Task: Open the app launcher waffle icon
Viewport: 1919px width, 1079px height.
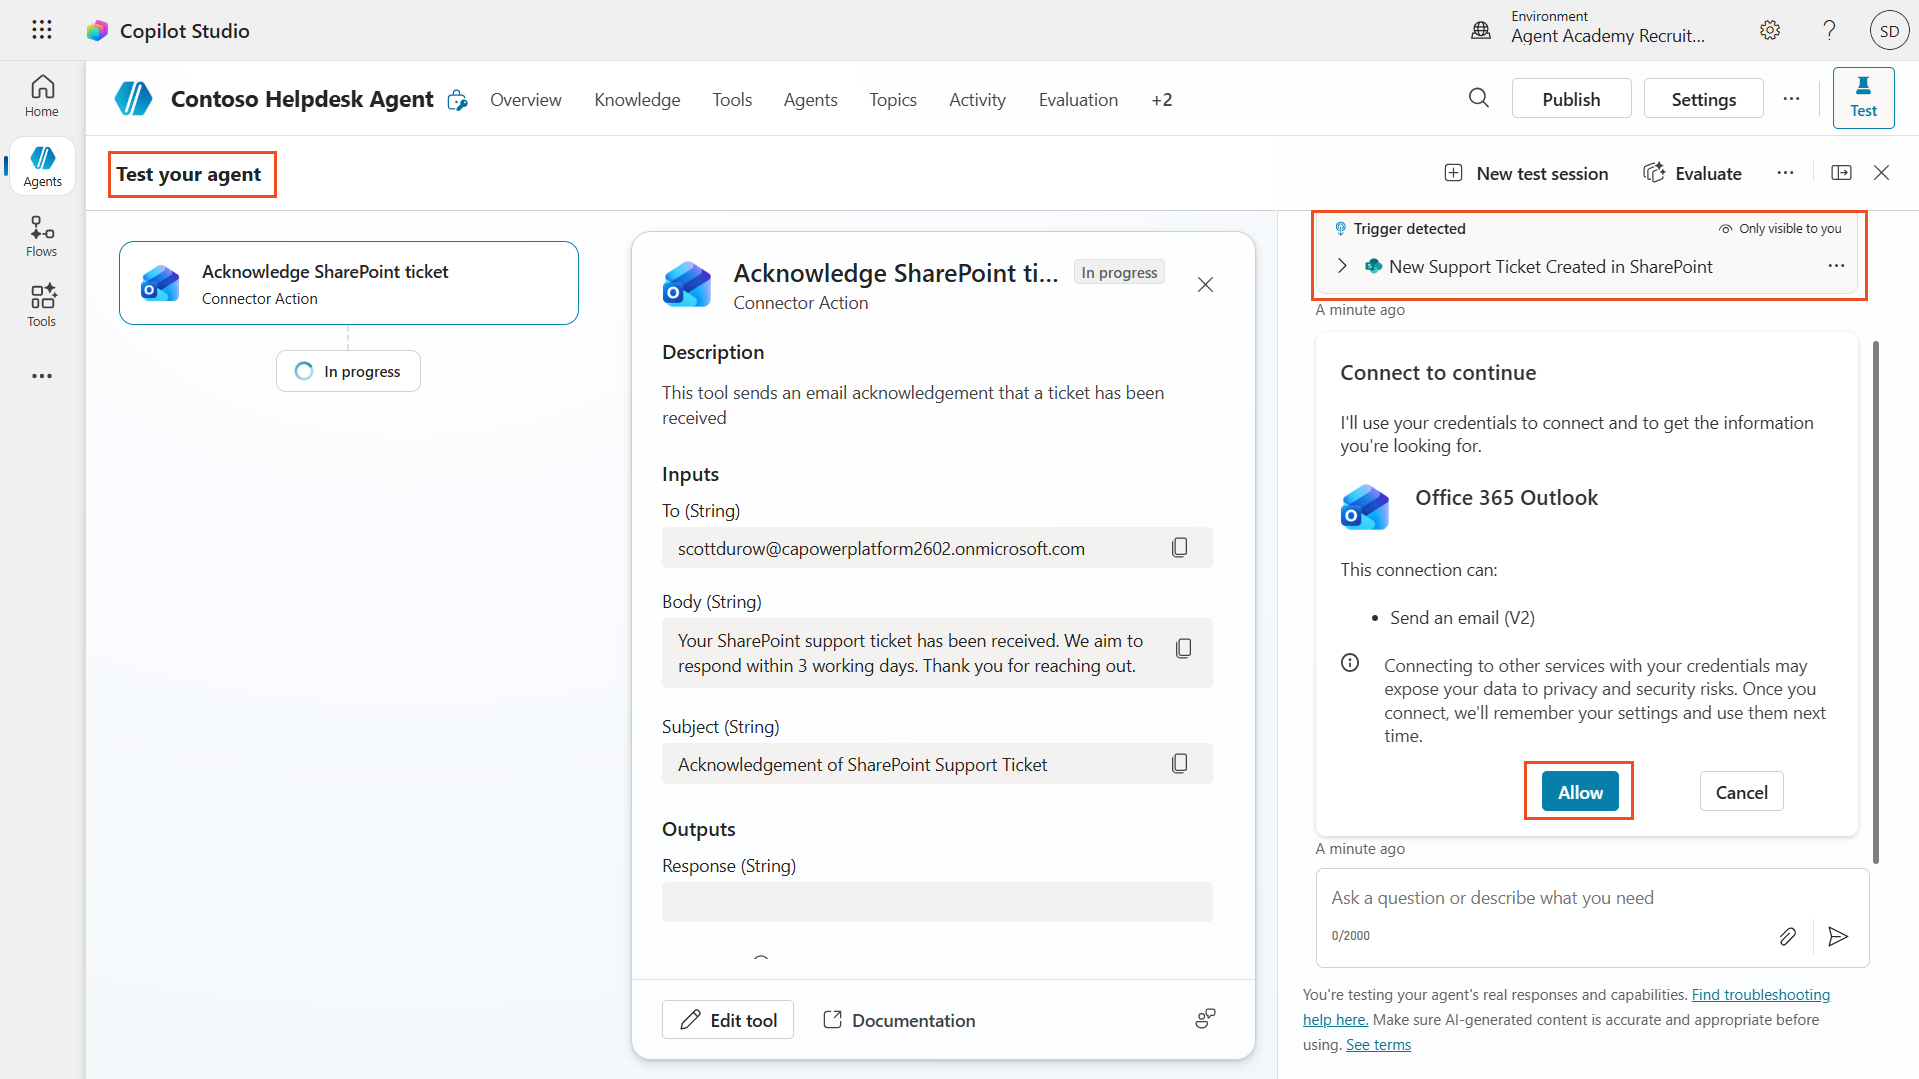Action: (x=41, y=30)
